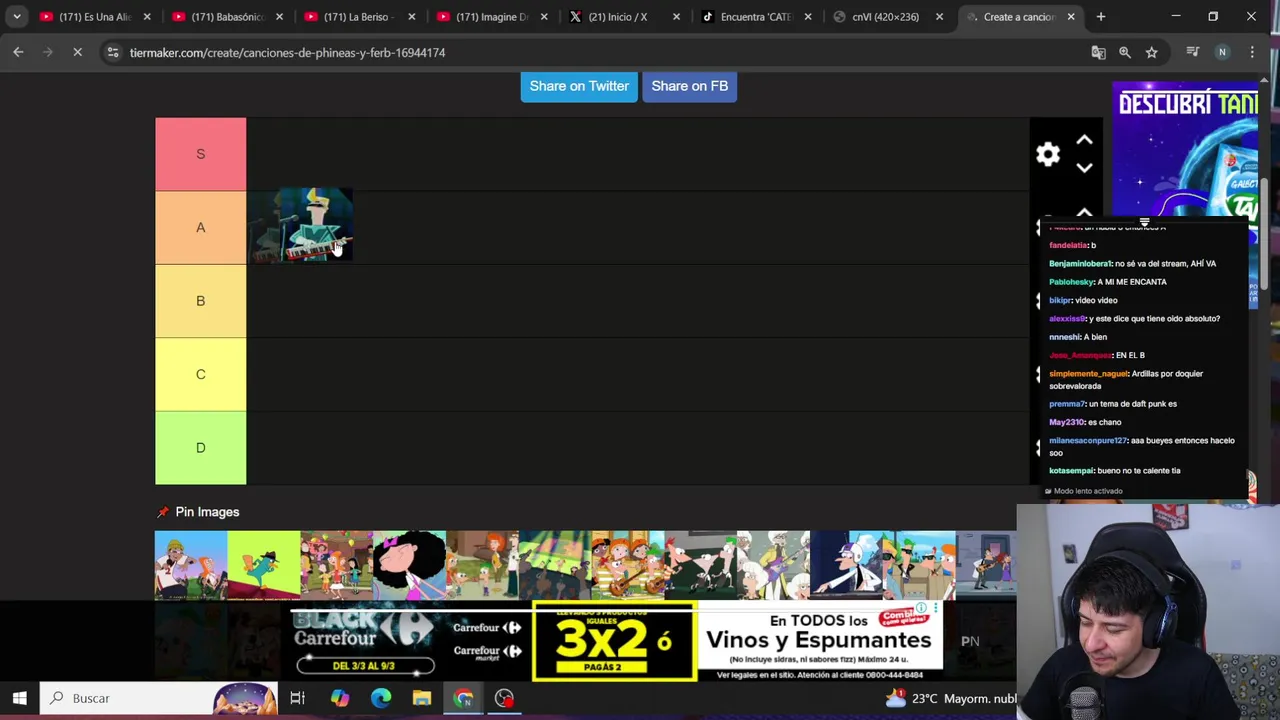The width and height of the screenshot is (1280, 720).
Task: Select the green D tier label
Action: click(200, 448)
